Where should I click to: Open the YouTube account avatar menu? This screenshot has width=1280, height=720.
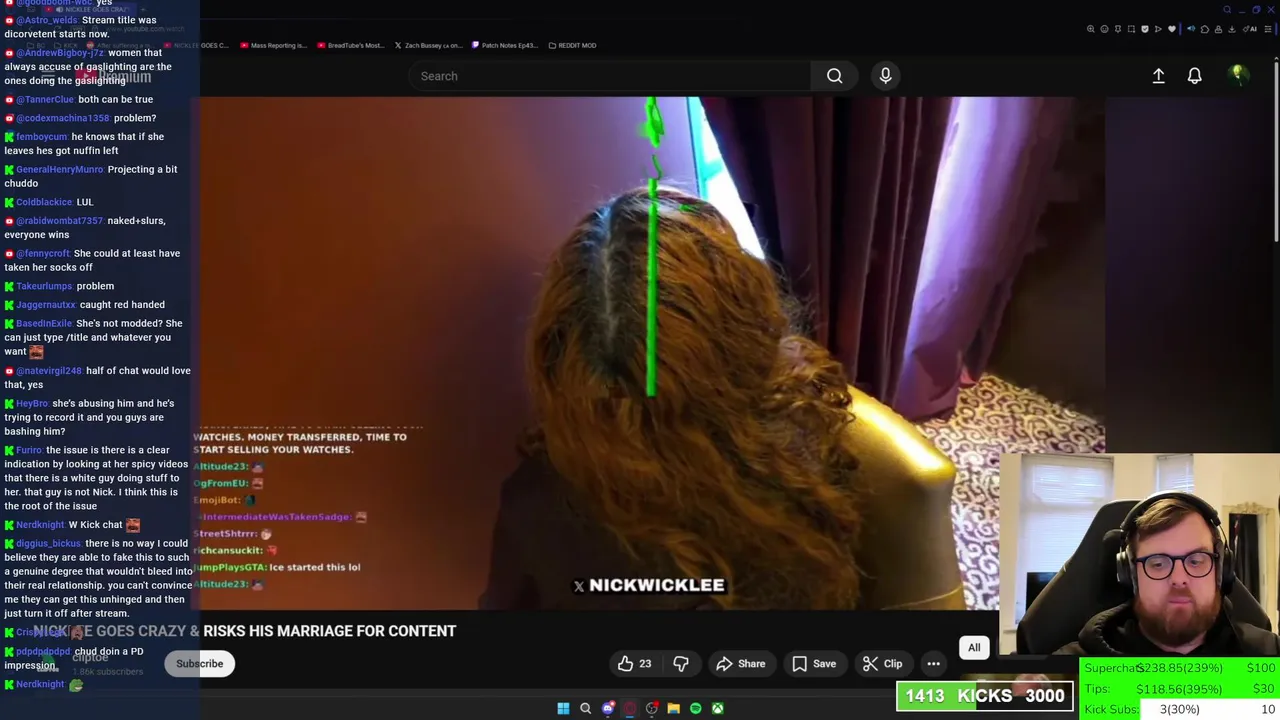1238,75
